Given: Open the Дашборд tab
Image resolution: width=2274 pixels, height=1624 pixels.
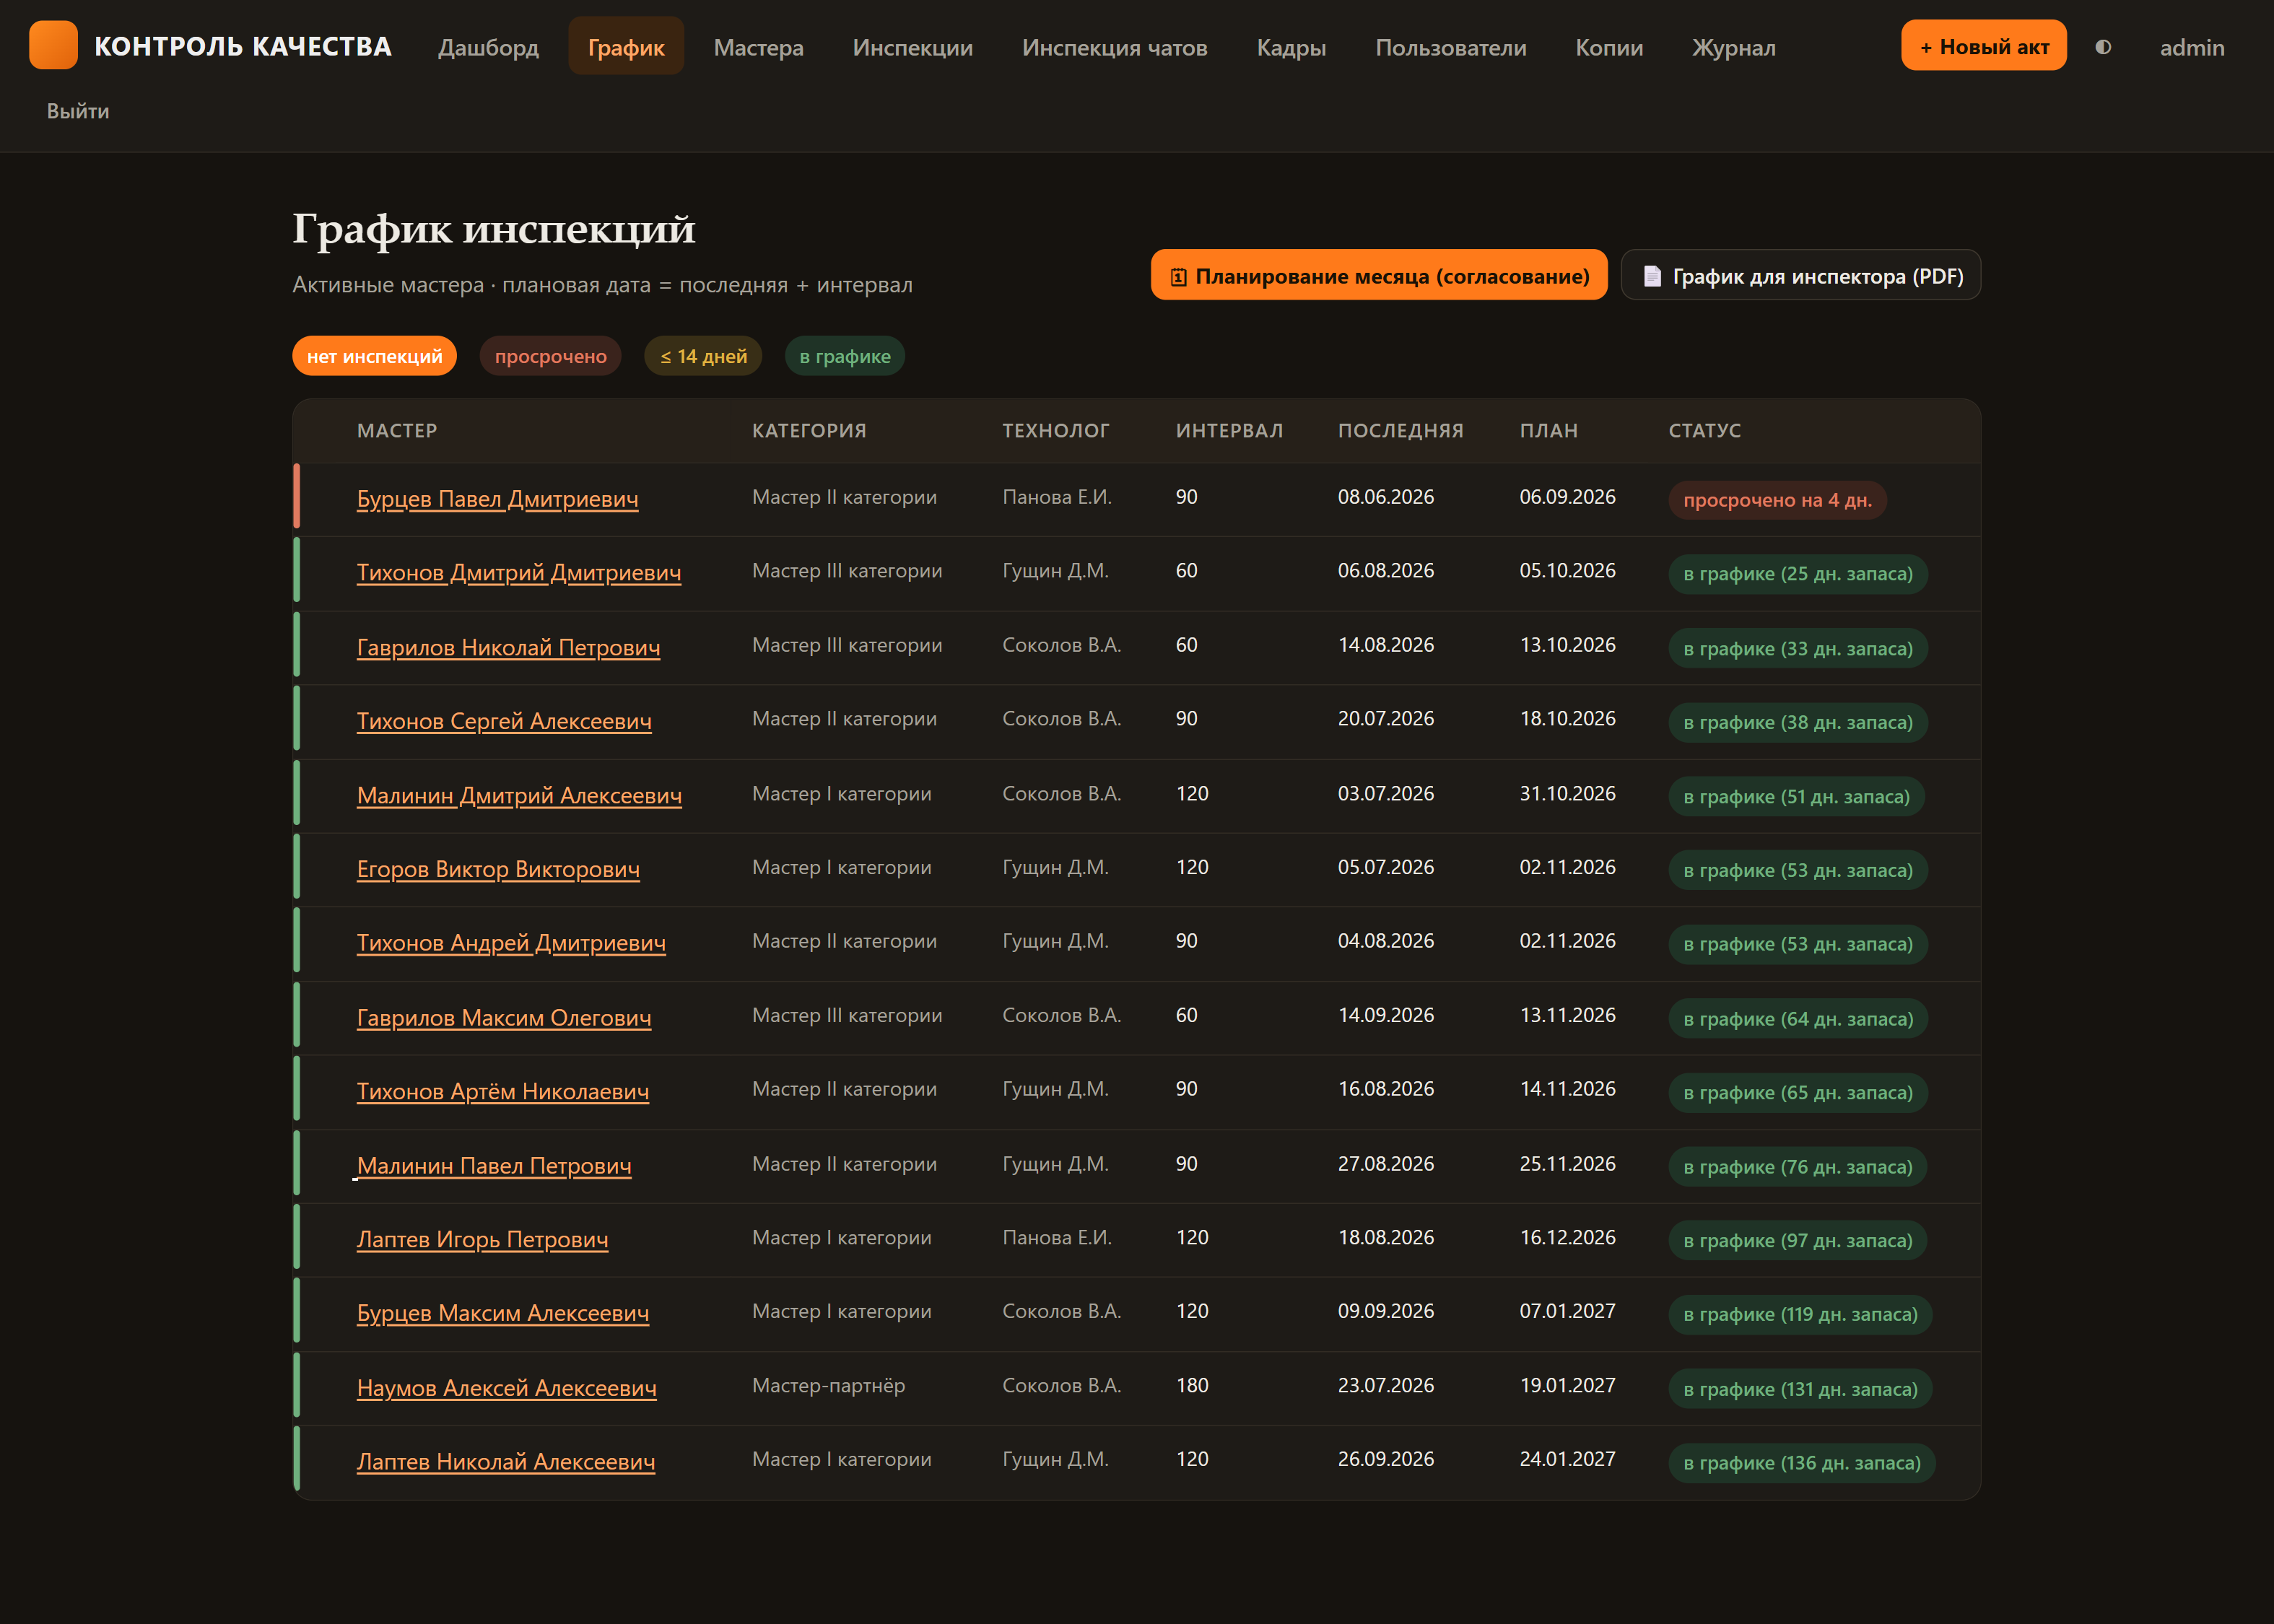Looking at the screenshot, I should coord(488,47).
